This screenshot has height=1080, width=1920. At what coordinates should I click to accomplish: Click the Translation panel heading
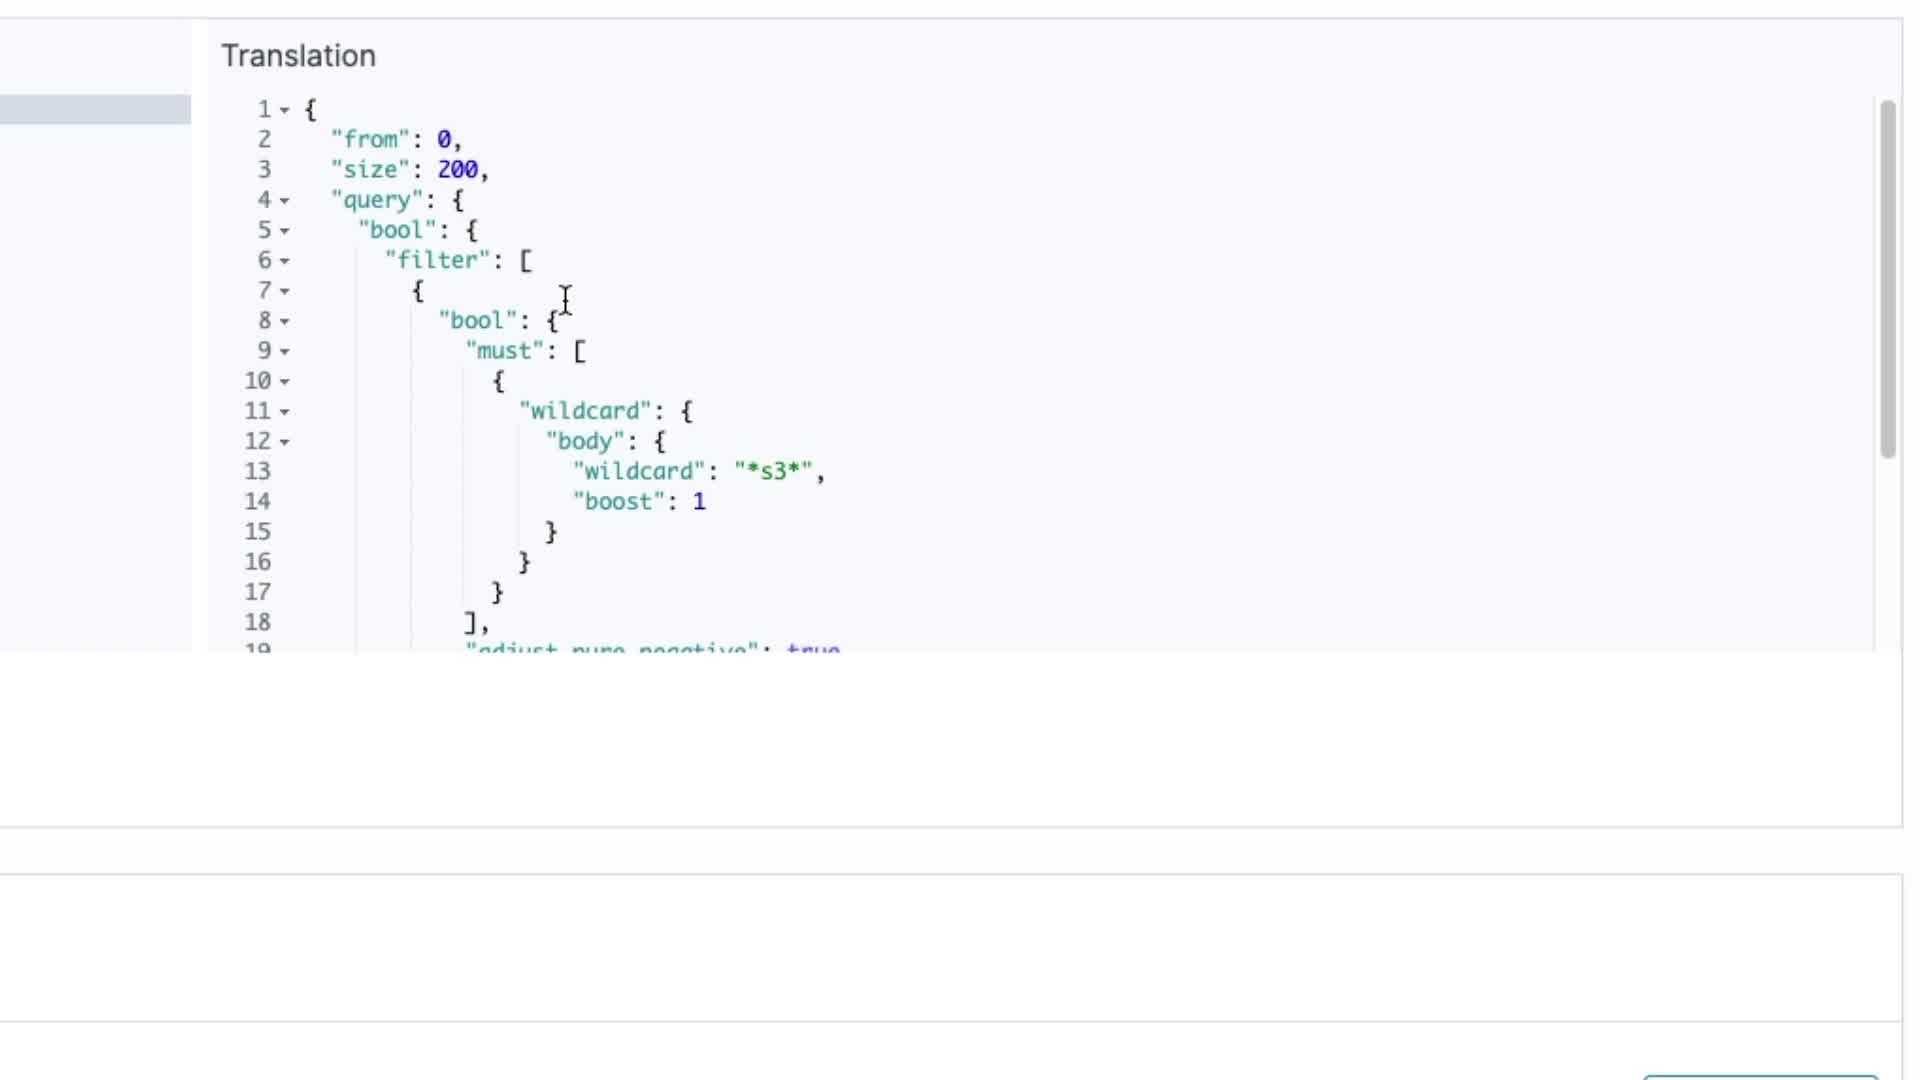click(x=298, y=56)
